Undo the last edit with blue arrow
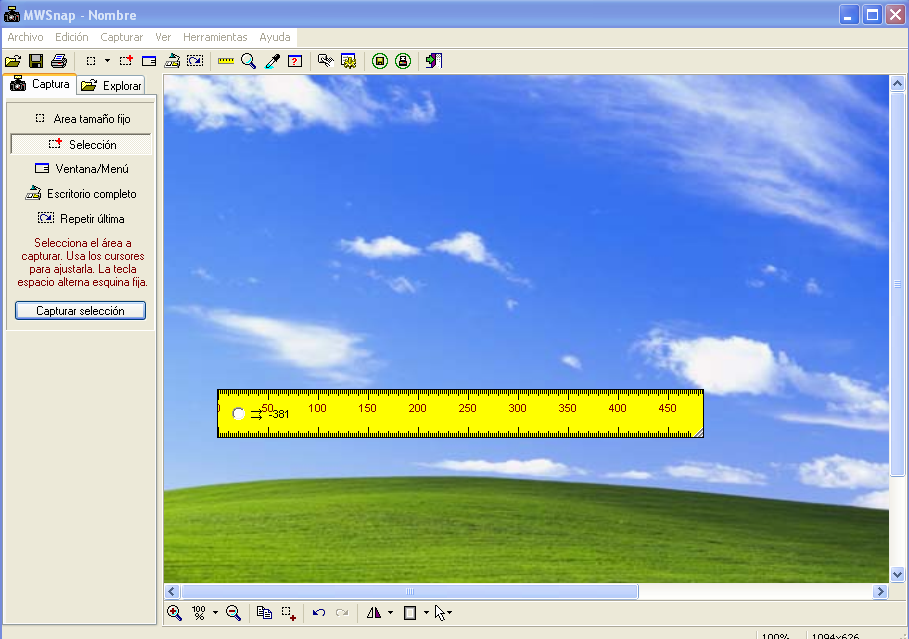Image resolution: width=909 pixels, height=639 pixels. tap(319, 613)
